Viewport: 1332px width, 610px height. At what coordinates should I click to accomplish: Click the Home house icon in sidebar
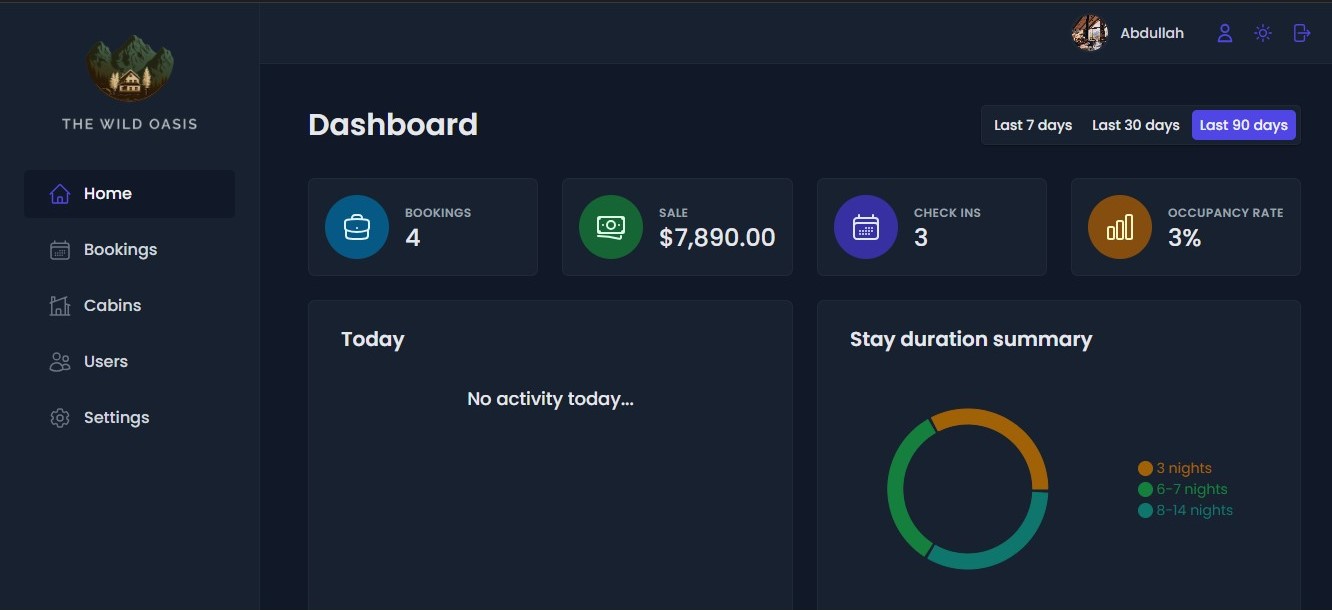click(x=60, y=194)
